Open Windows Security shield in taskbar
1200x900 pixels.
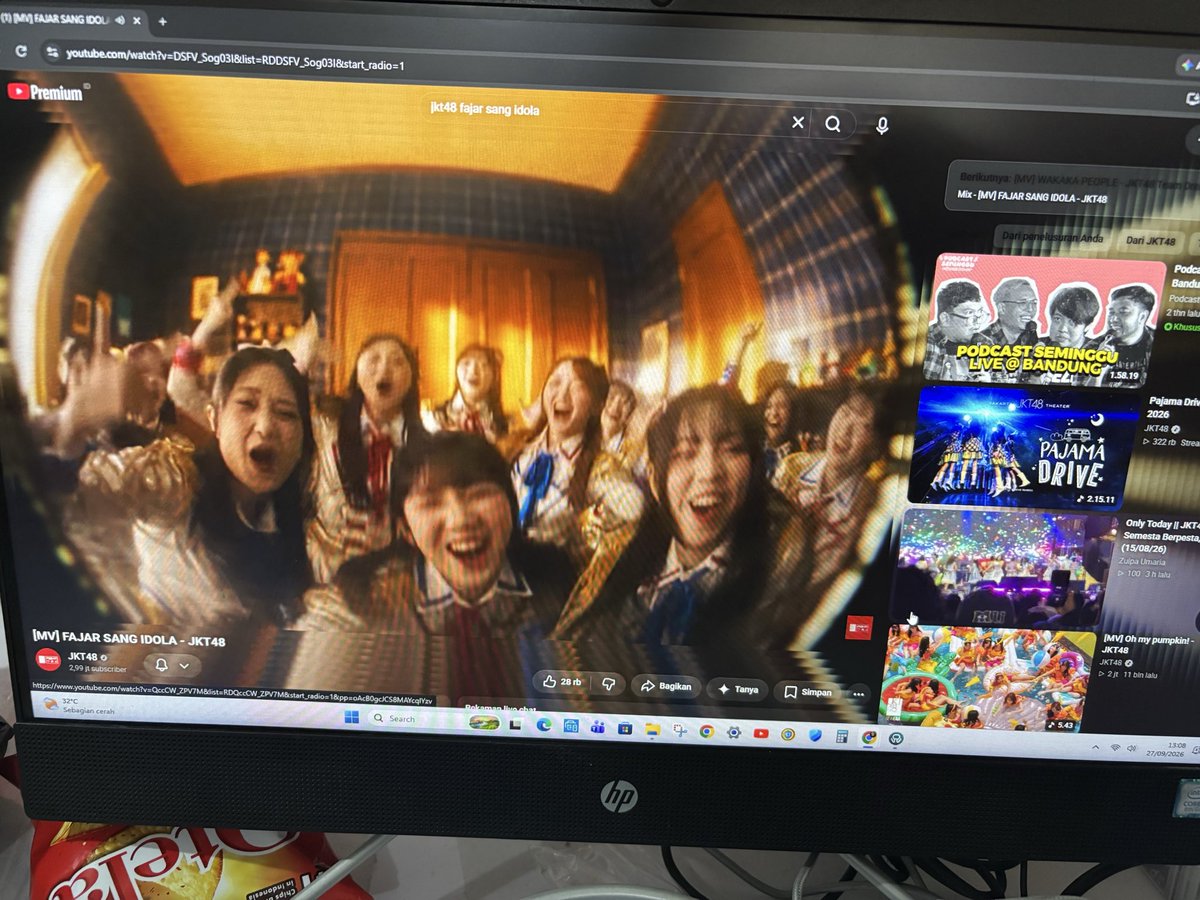point(815,736)
